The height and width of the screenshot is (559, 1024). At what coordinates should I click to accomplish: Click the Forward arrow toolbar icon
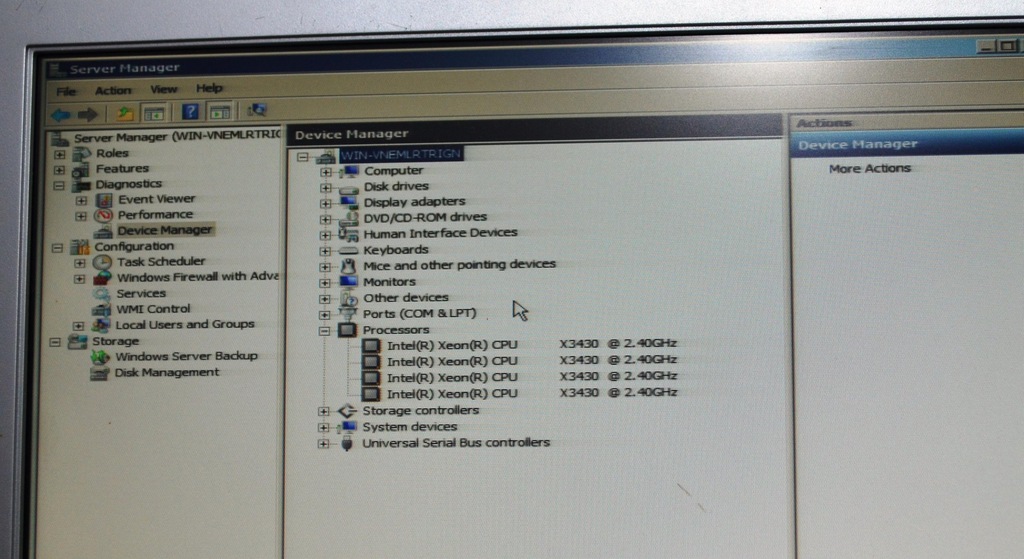tap(88, 115)
